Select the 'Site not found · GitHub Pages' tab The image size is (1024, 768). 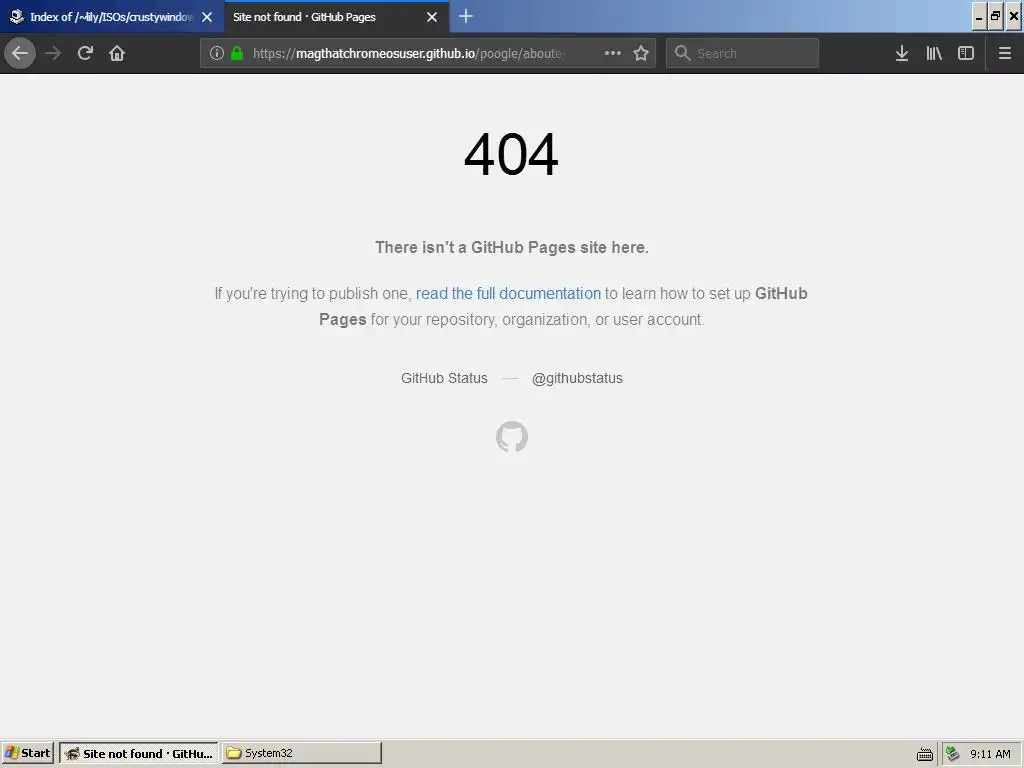pos(336,17)
